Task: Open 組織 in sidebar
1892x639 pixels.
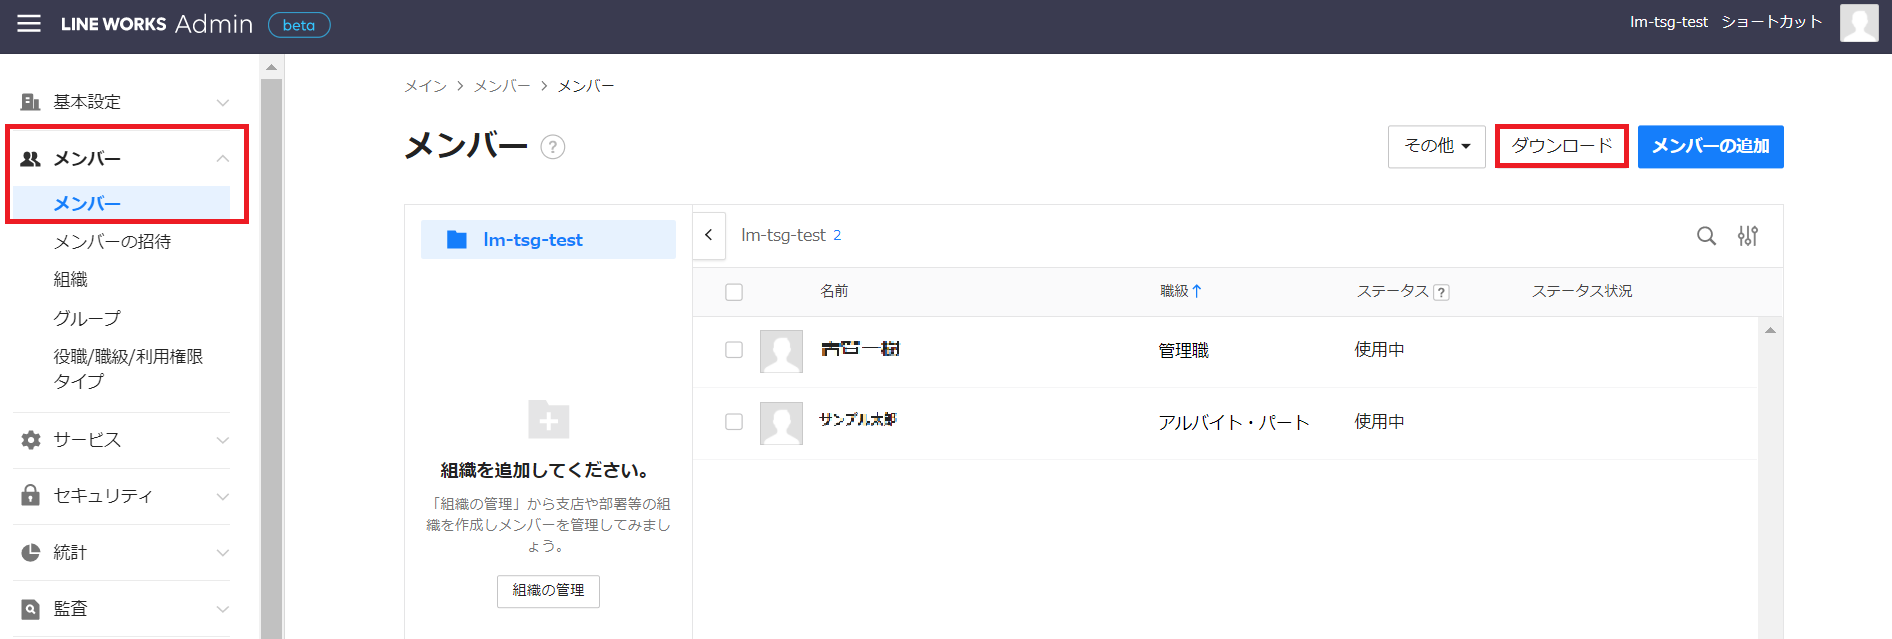Action: click(x=70, y=279)
